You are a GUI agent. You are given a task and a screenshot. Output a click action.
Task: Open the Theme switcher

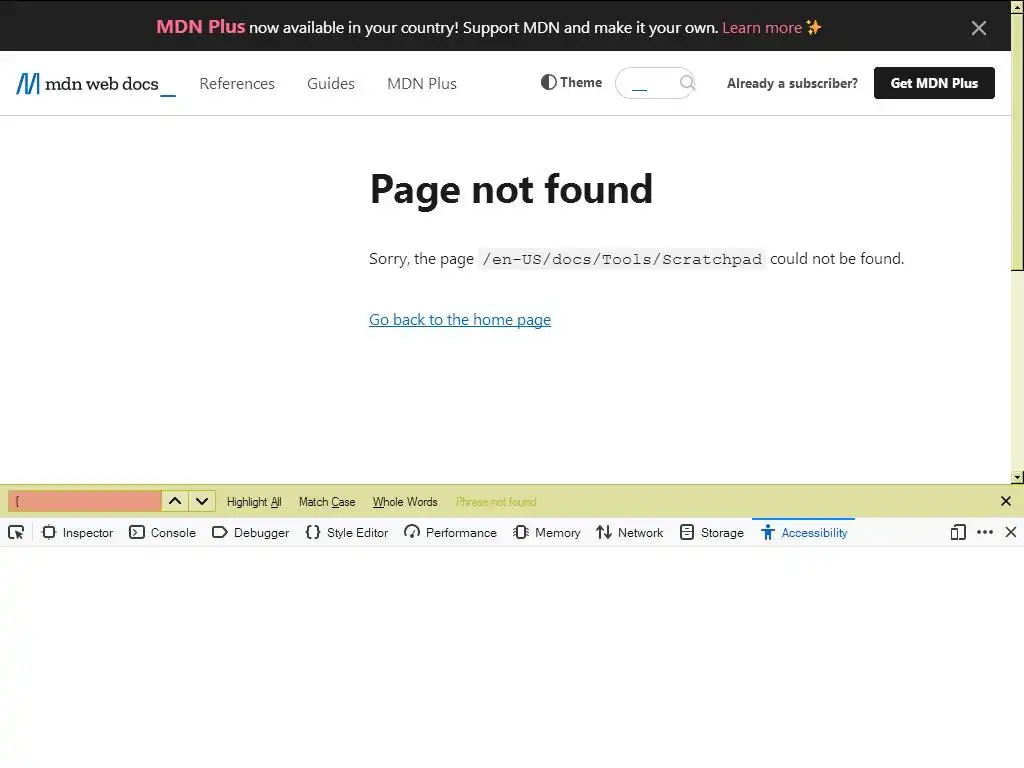(571, 82)
